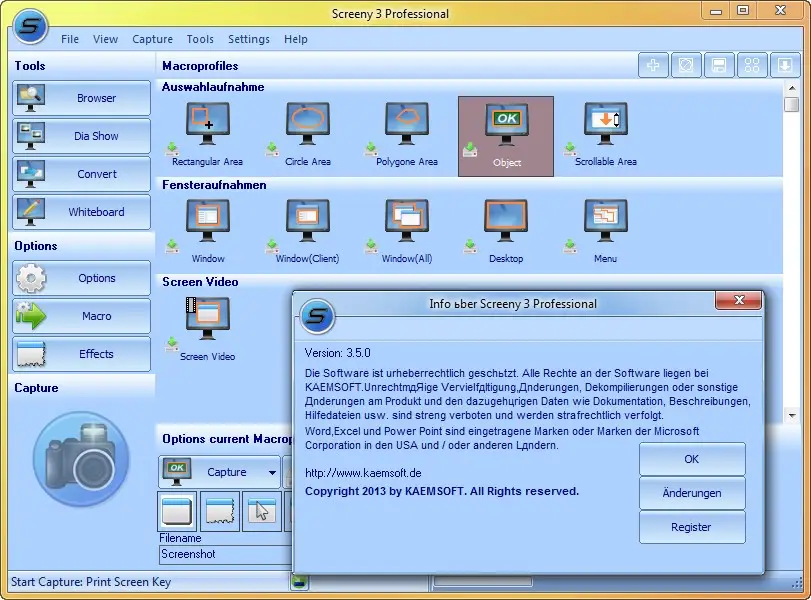This screenshot has width=811, height=600.
Task: Open the Macro settings button
Action: pyautogui.click(x=82, y=316)
